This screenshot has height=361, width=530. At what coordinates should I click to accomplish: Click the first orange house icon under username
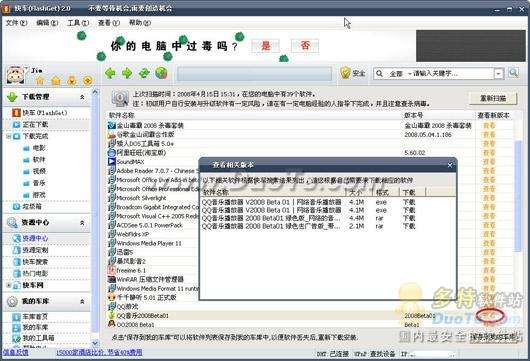pyautogui.click(x=40, y=80)
